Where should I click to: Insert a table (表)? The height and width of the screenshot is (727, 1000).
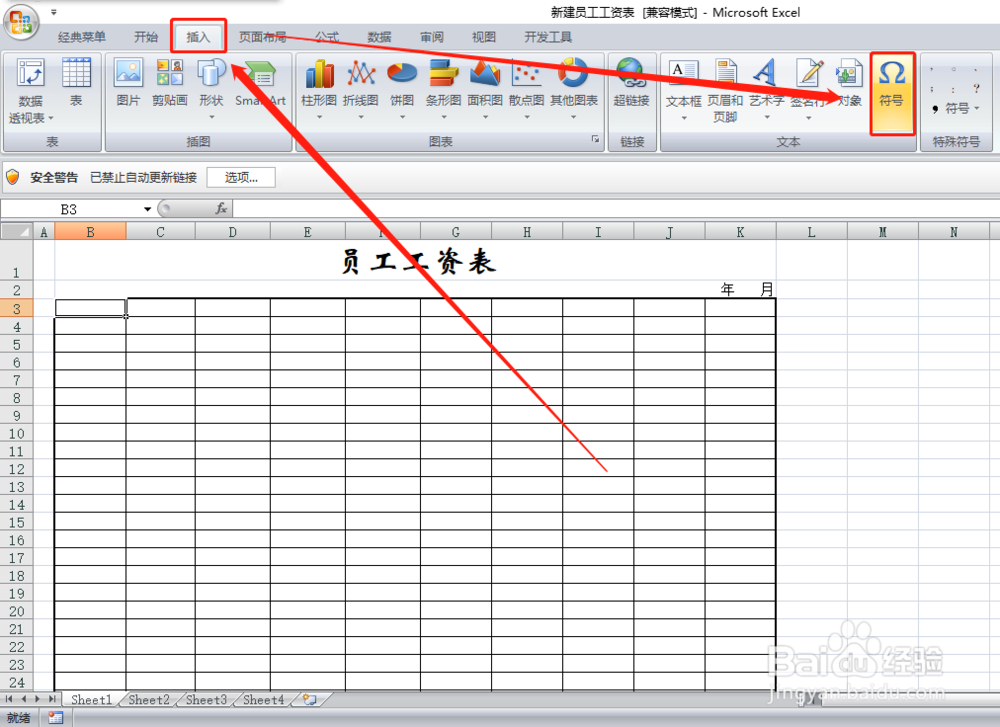tap(76, 82)
